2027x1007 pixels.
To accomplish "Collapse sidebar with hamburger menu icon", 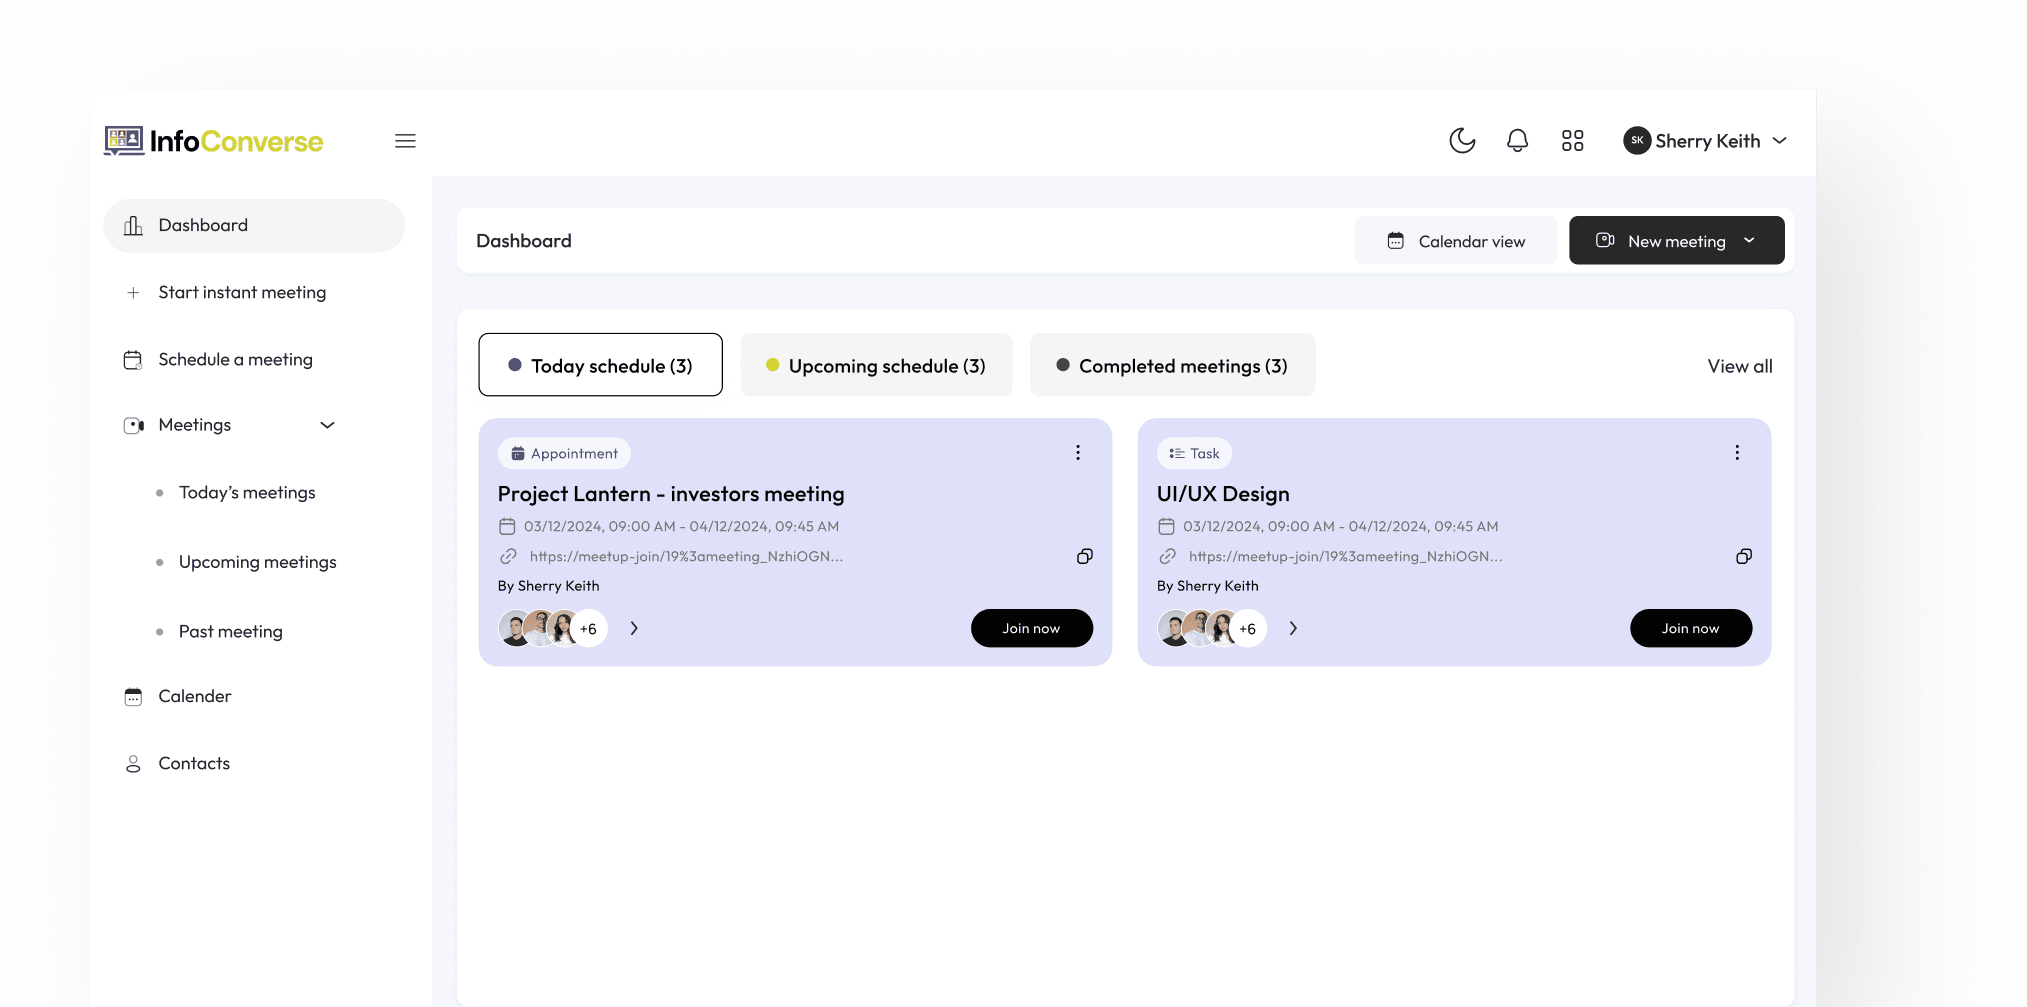I will [405, 141].
